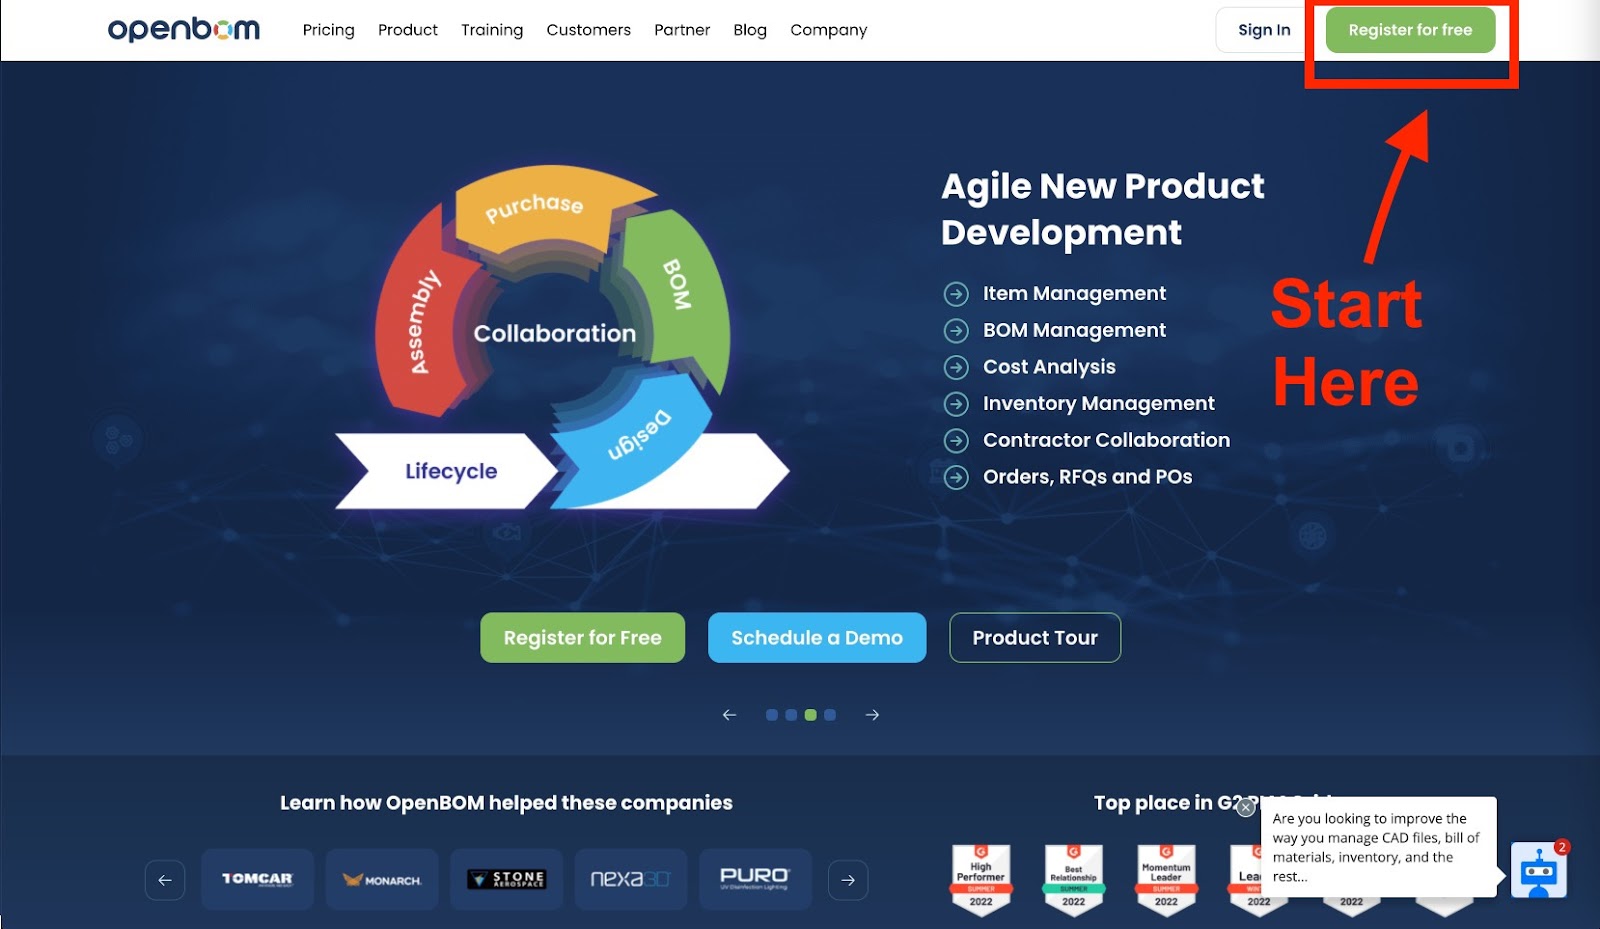Start the Product Tour
Screen dimensions: 1600x929
point(1035,637)
